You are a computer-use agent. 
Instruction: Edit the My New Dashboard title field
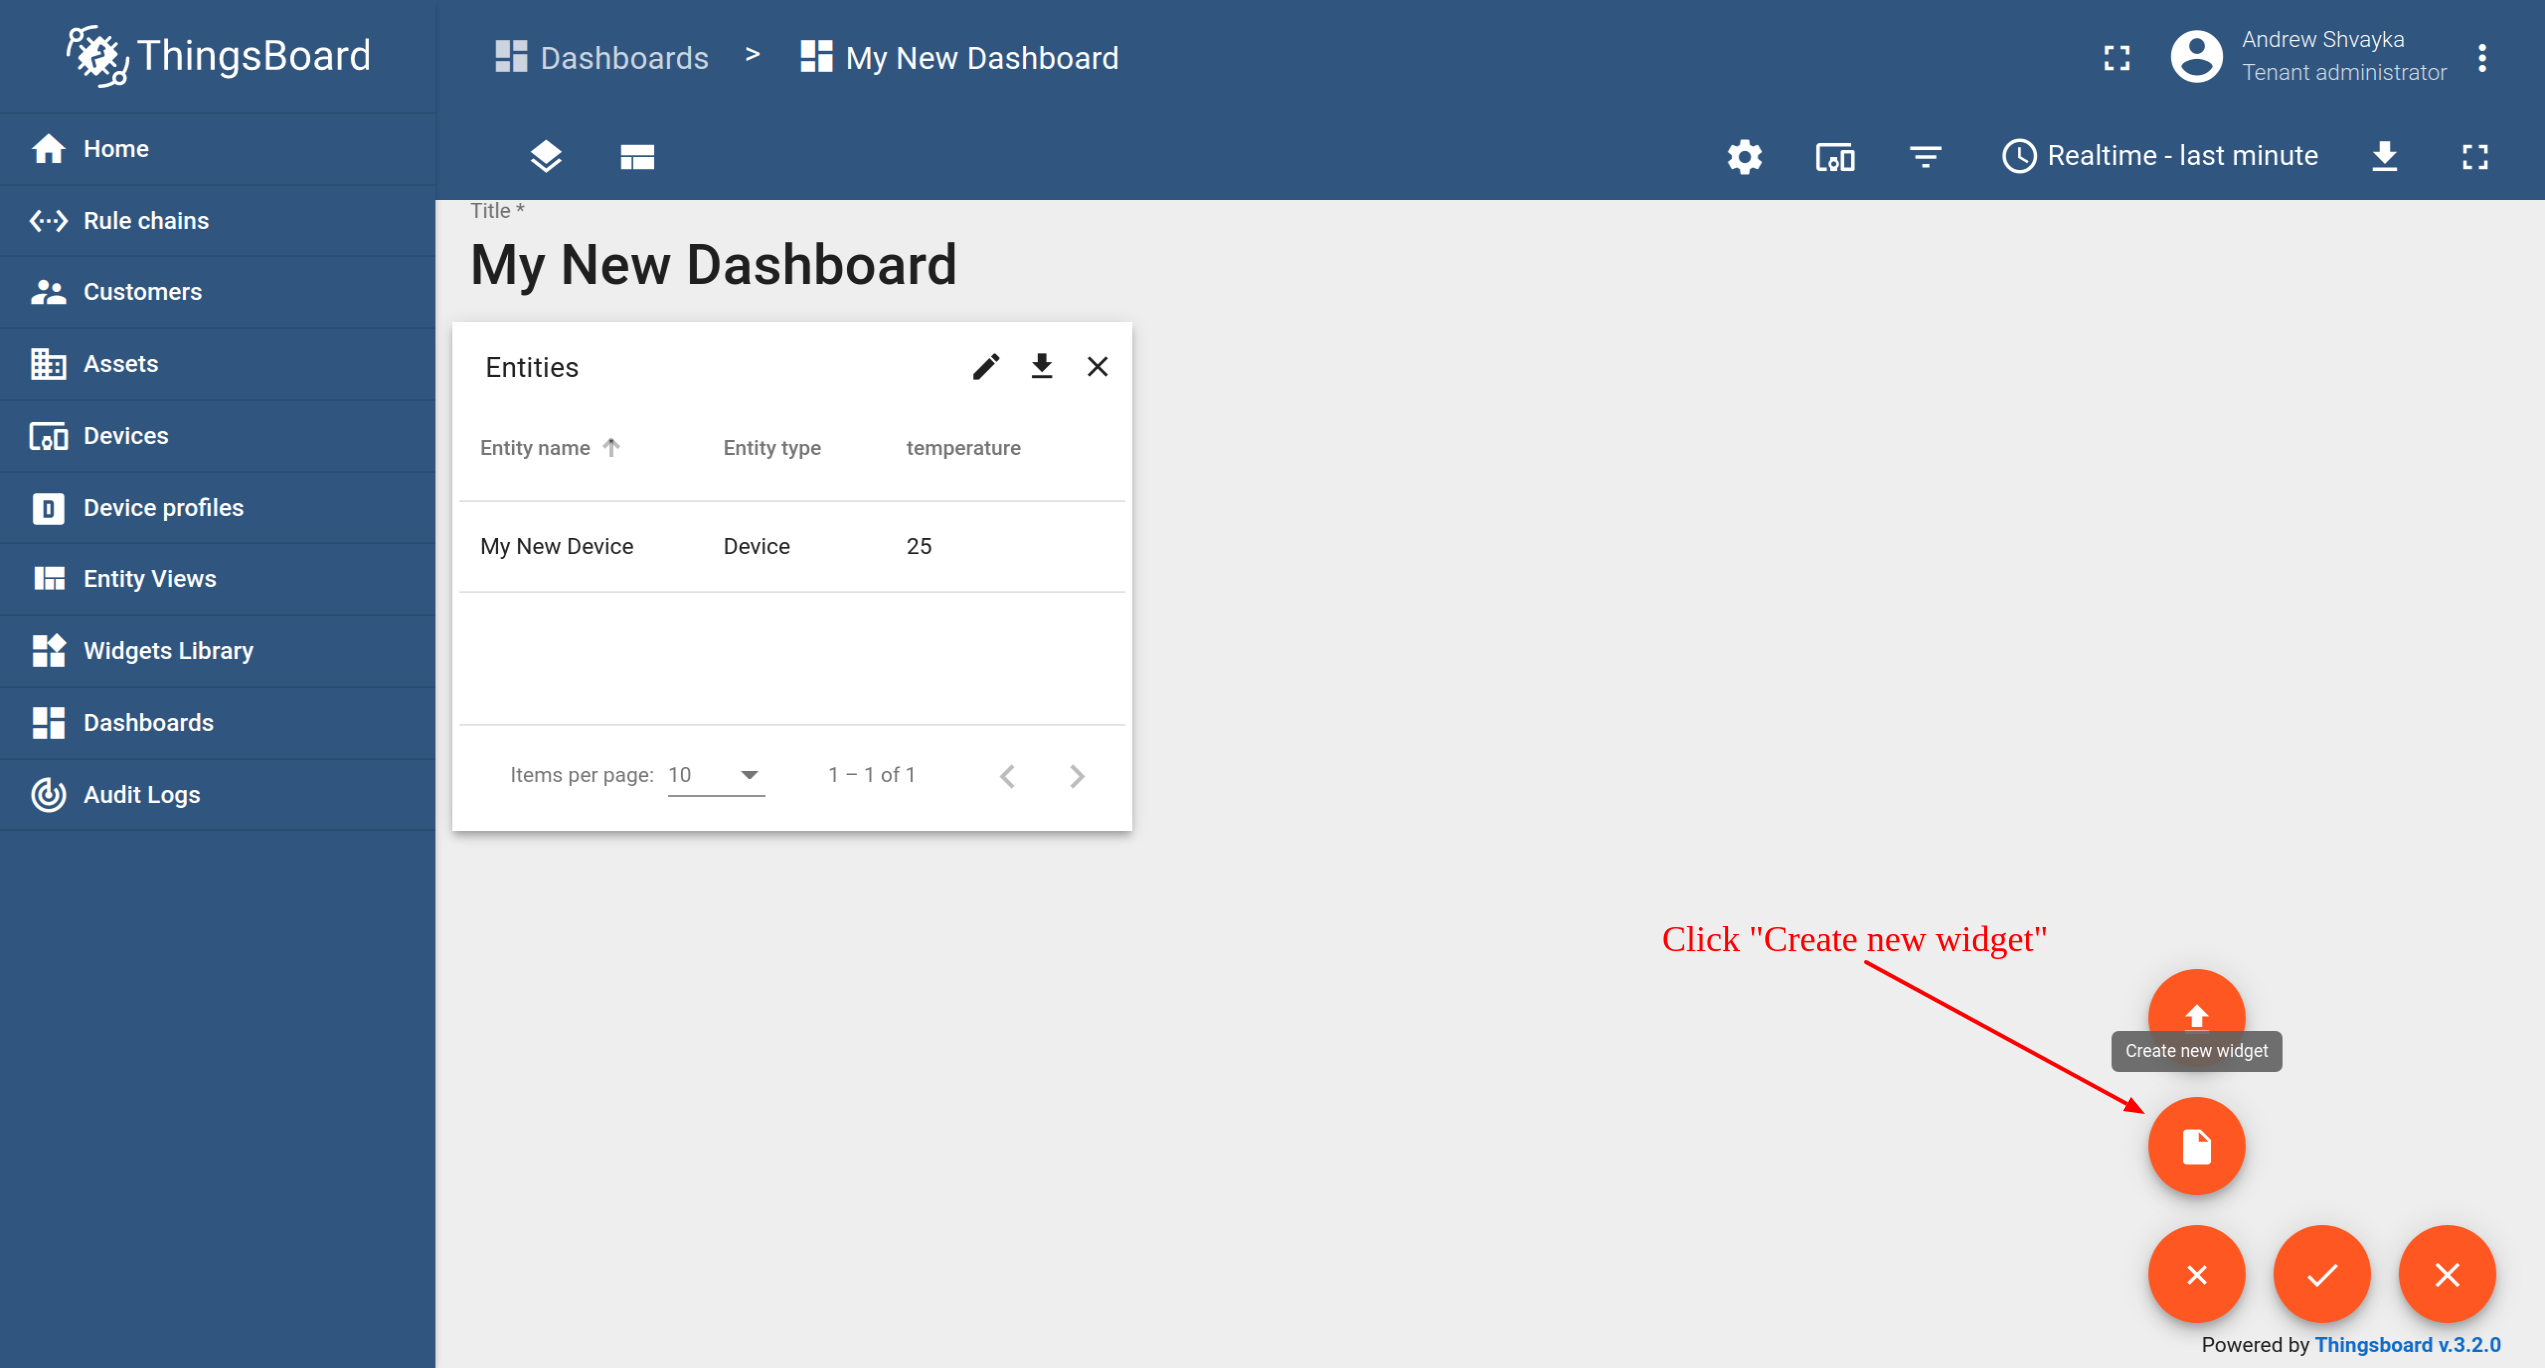714,265
